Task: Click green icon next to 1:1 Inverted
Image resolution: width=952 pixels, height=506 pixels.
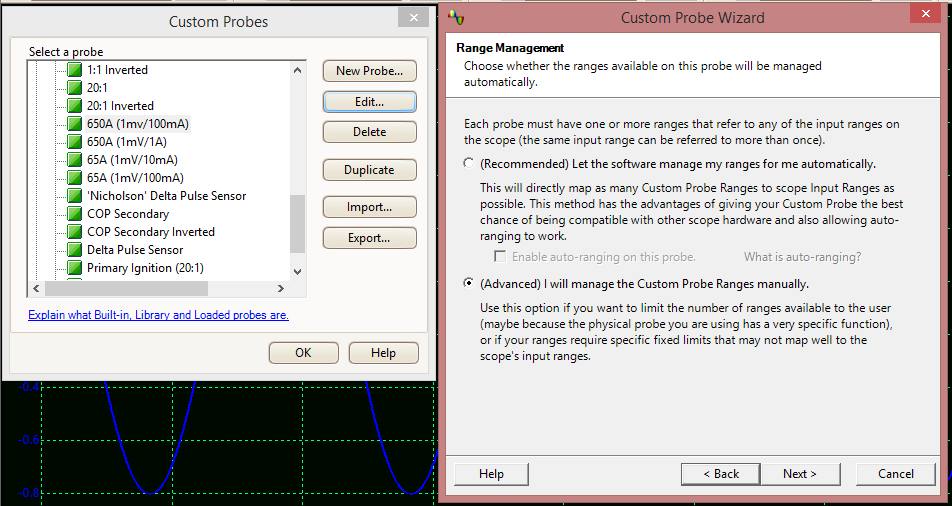Action: pos(74,70)
